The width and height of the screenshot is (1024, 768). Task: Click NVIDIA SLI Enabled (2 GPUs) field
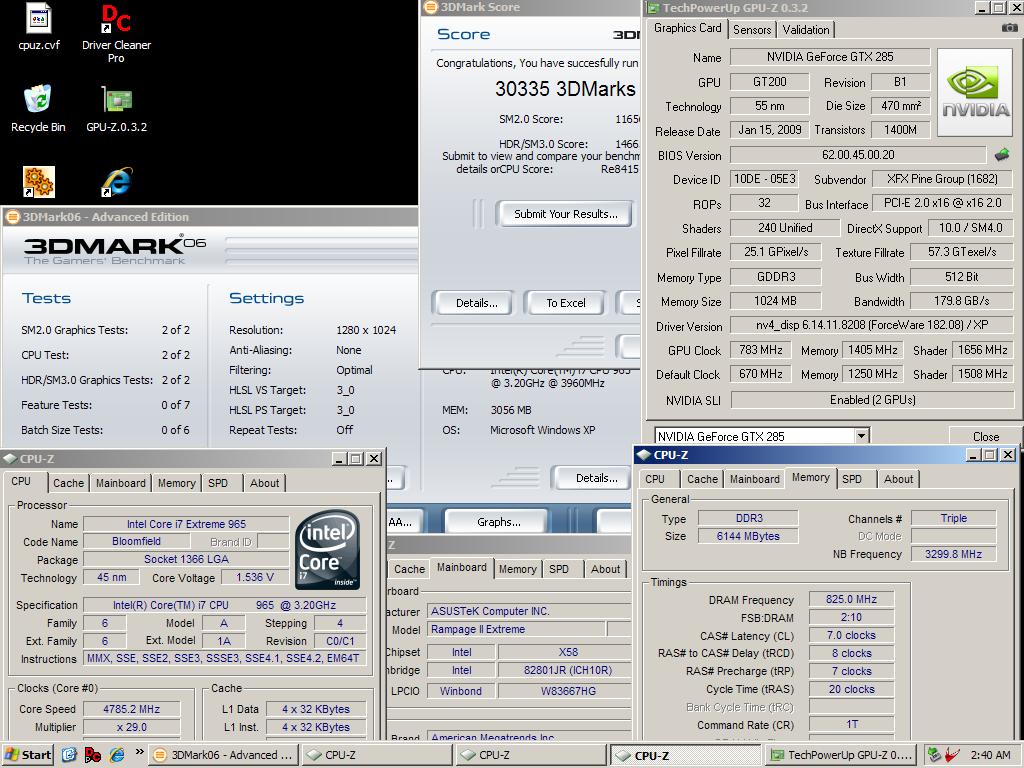pyautogui.click(x=872, y=399)
